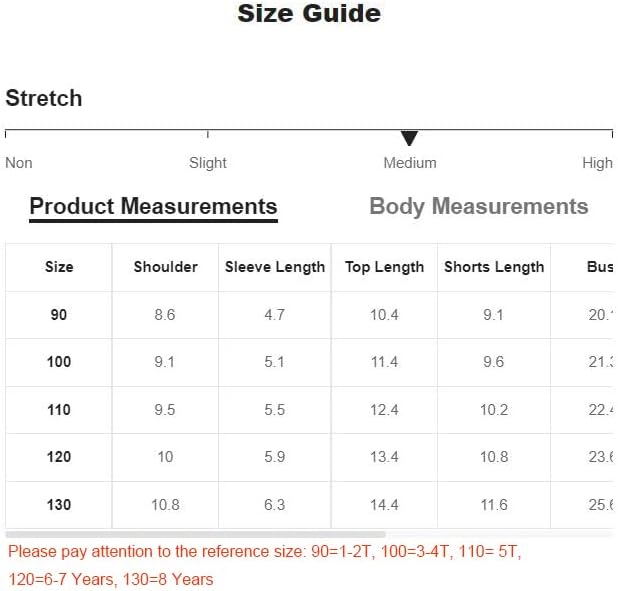Click the Medium stretch label
The width and height of the screenshot is (618, 591).
[x=410, y=163]
